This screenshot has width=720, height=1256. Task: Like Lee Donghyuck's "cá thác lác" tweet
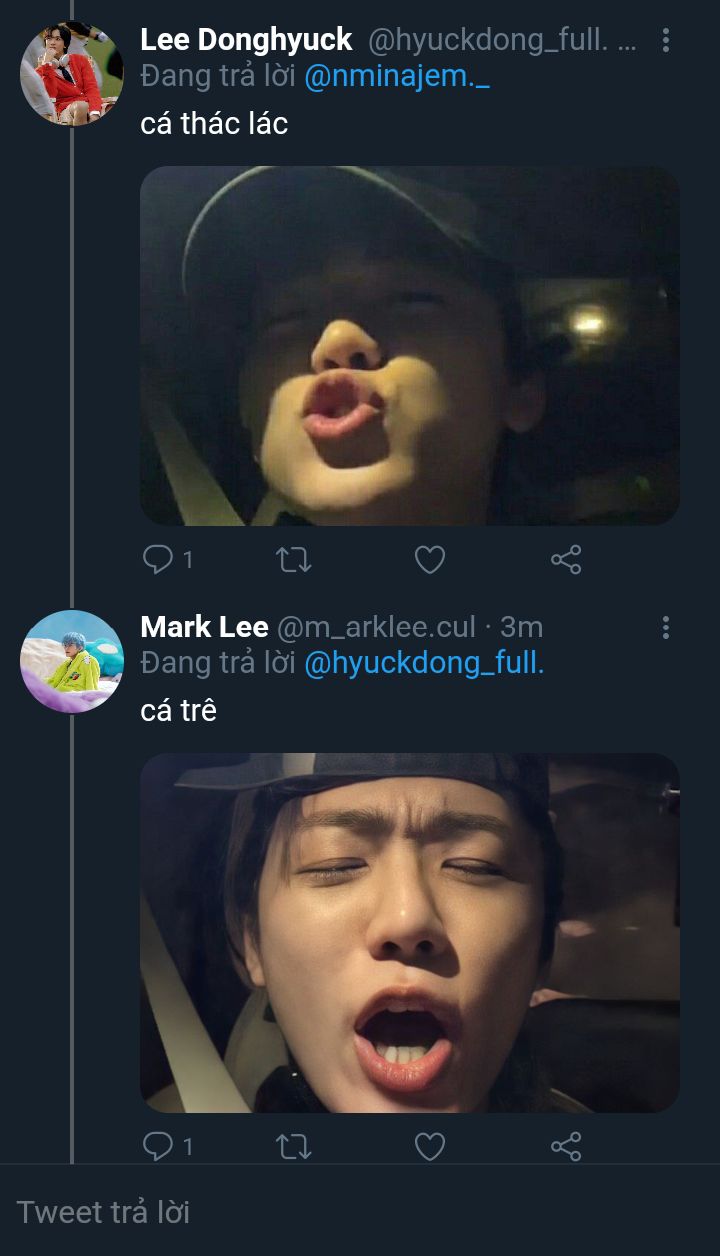[429, 559]
